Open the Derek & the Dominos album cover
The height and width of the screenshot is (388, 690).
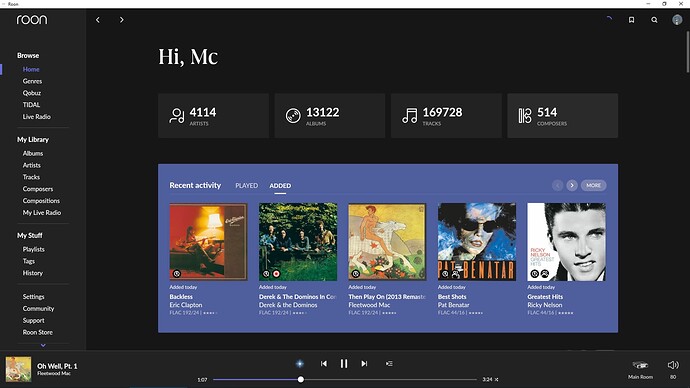[x=298, y=242]
